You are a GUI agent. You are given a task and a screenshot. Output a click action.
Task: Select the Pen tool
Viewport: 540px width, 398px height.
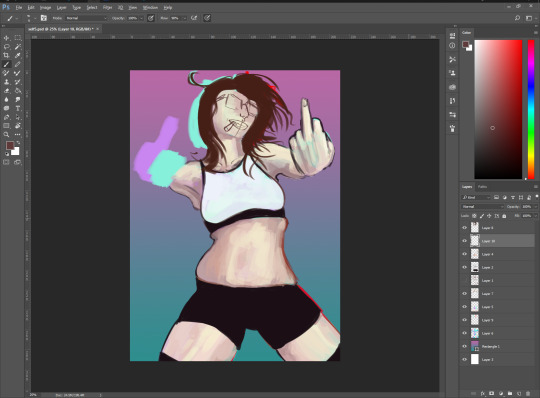[7, 117]
